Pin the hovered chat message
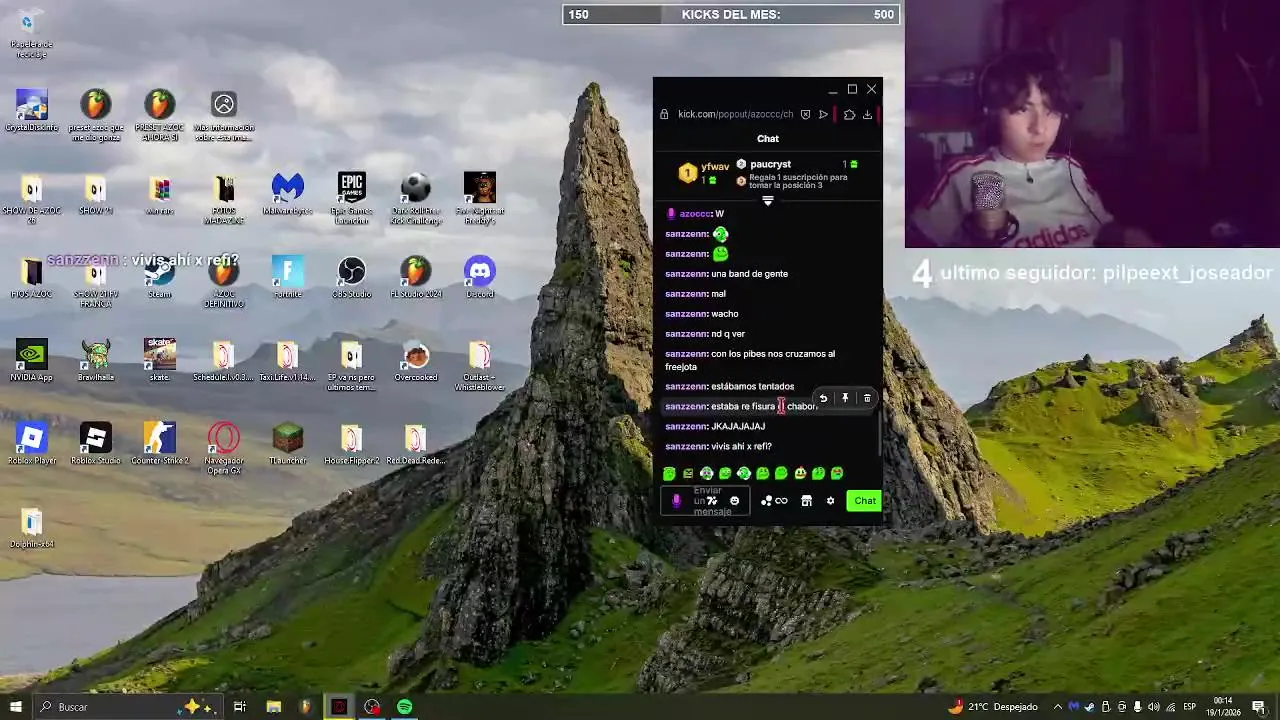 [845, 398]
